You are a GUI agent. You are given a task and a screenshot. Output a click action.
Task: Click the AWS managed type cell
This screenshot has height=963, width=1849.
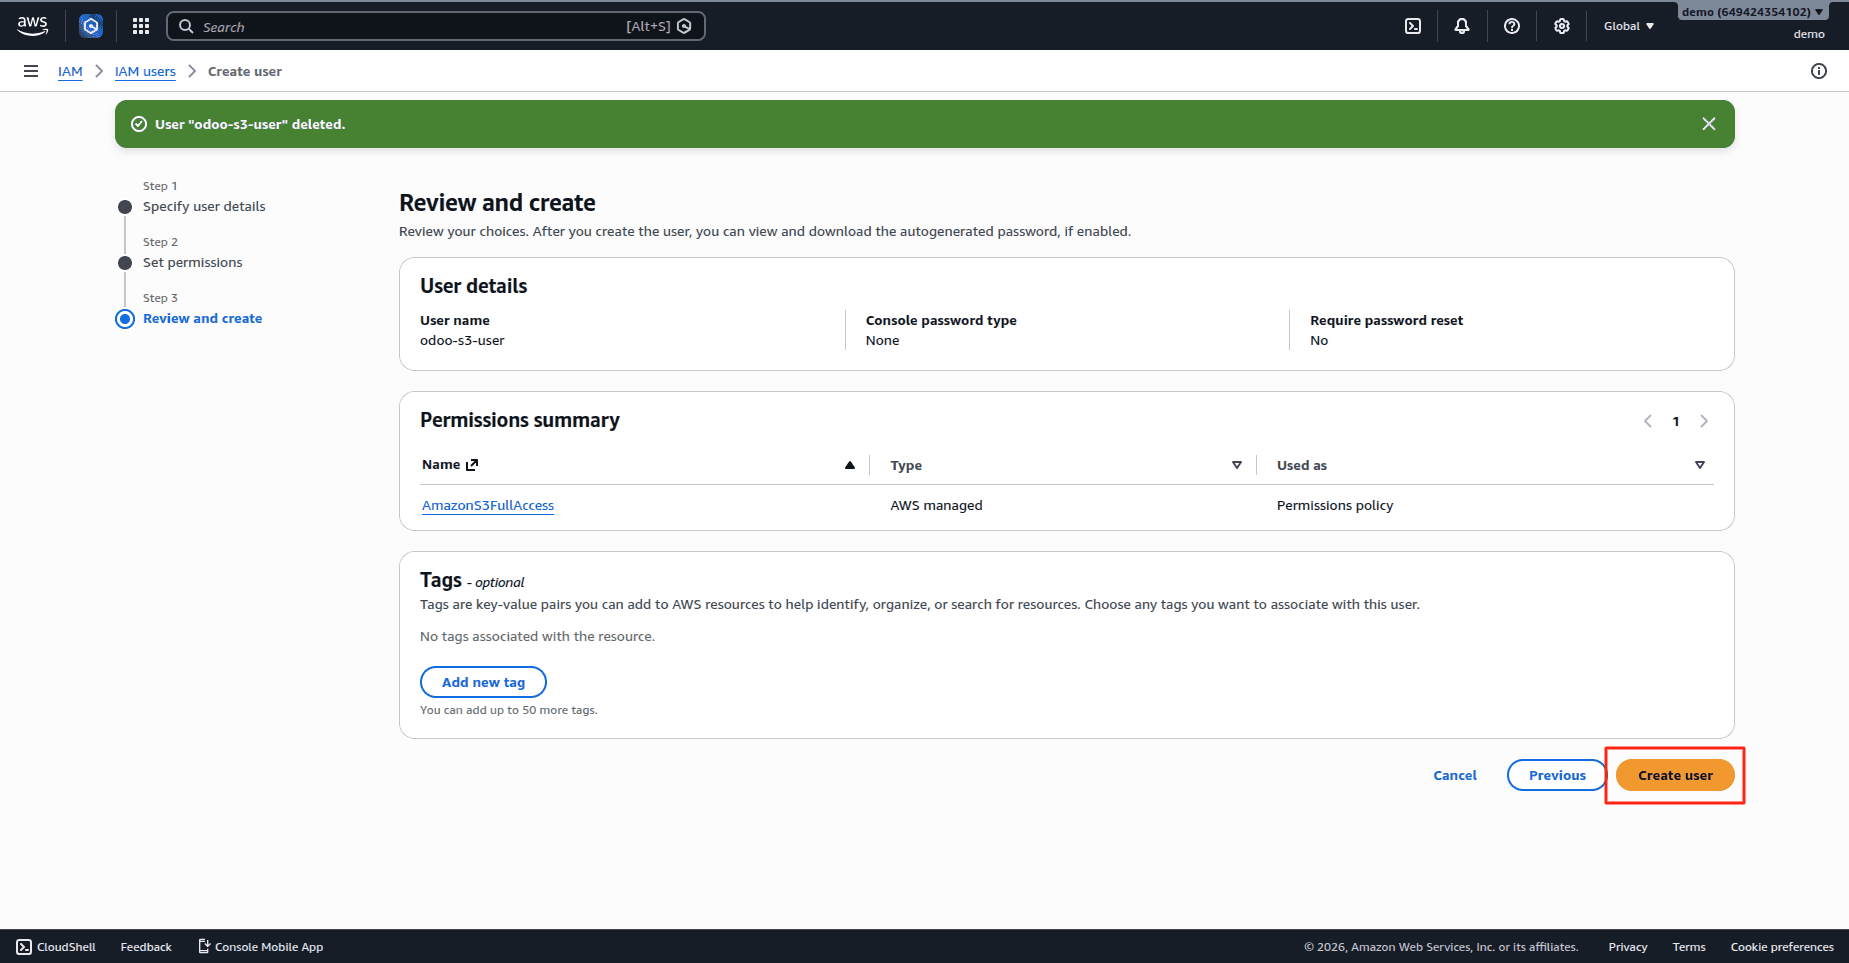tap(936, 505)
